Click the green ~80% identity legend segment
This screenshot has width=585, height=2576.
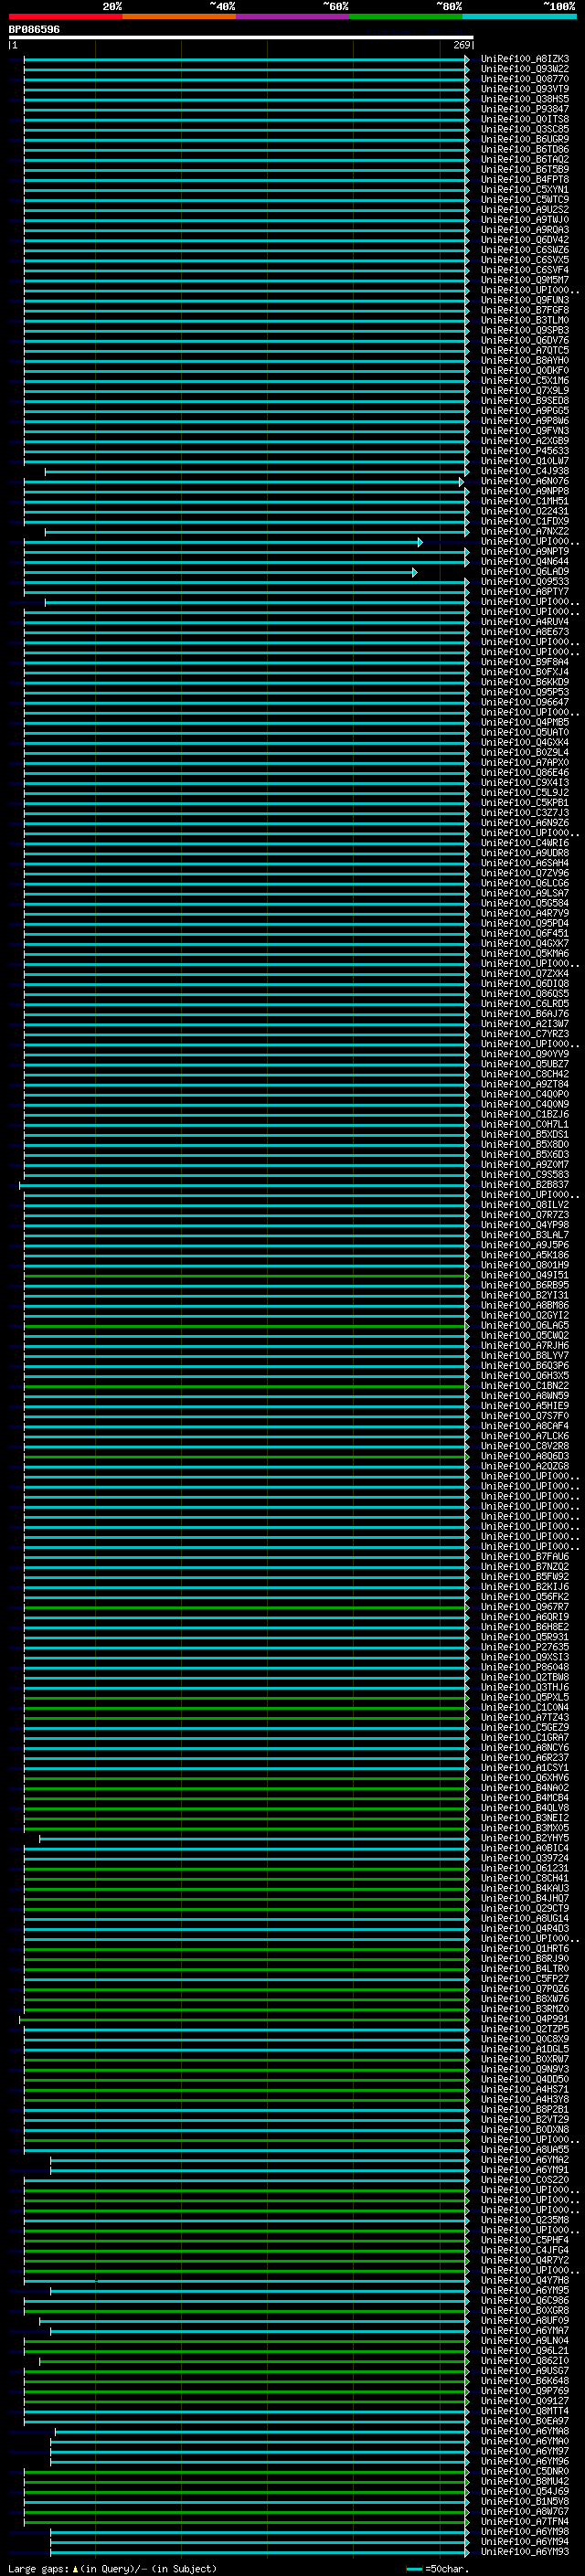[x=406, y=16]
